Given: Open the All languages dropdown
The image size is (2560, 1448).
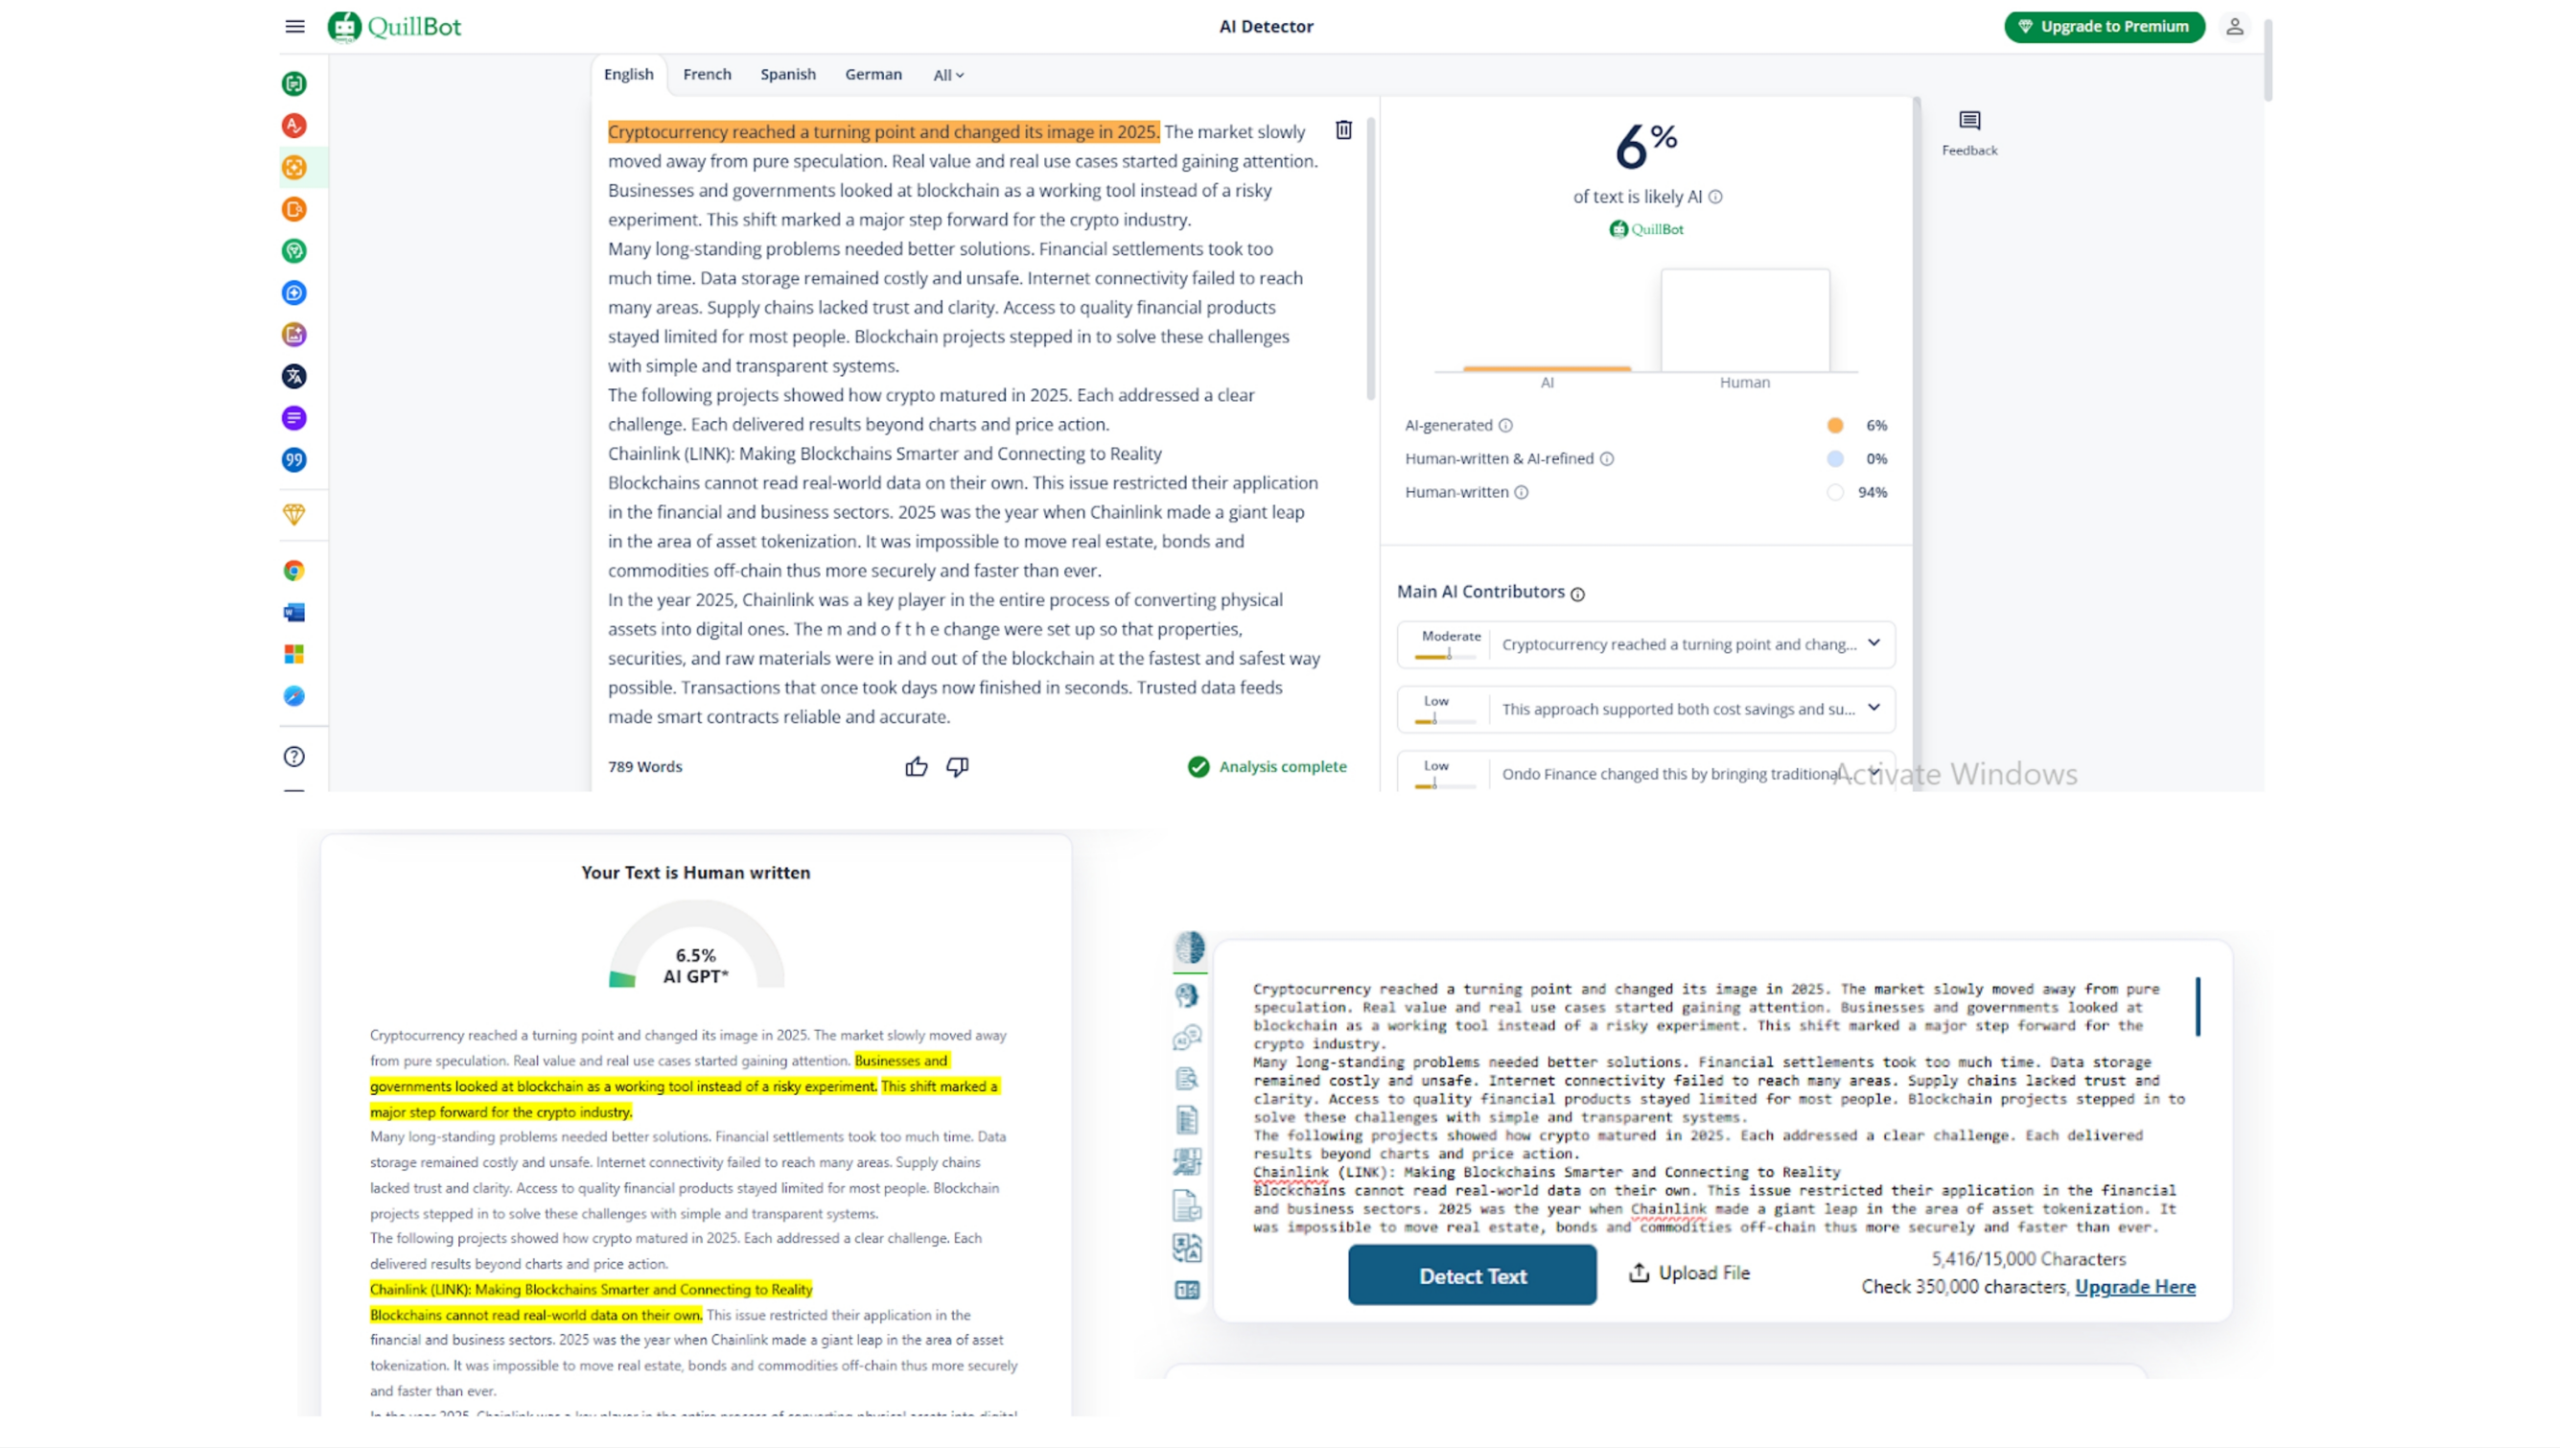Looking at the screenshot, I should [x=948, y=75].
